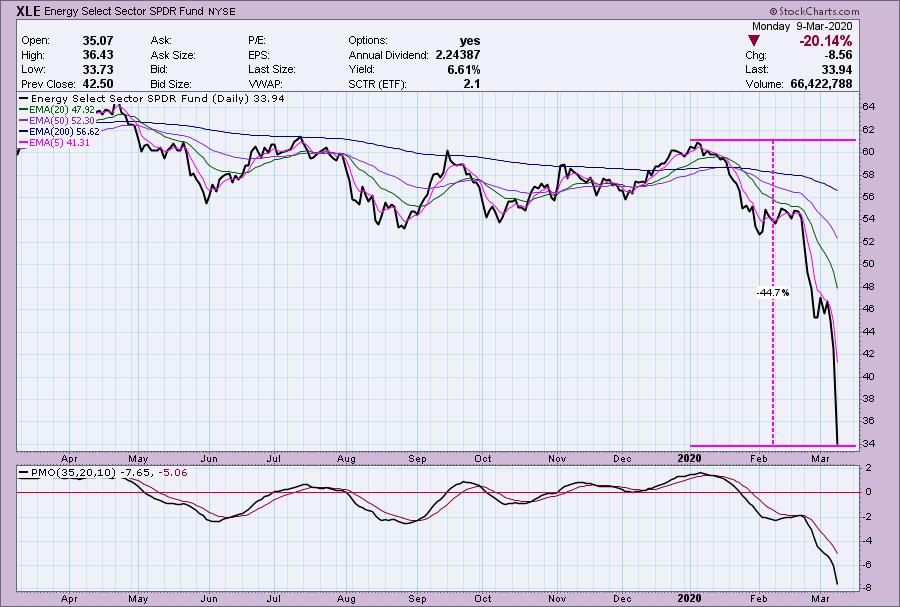Click the EMA(5) 41.31 legend entry
Viewport: 900px width, 607px height.
click(x=55, y=142)
